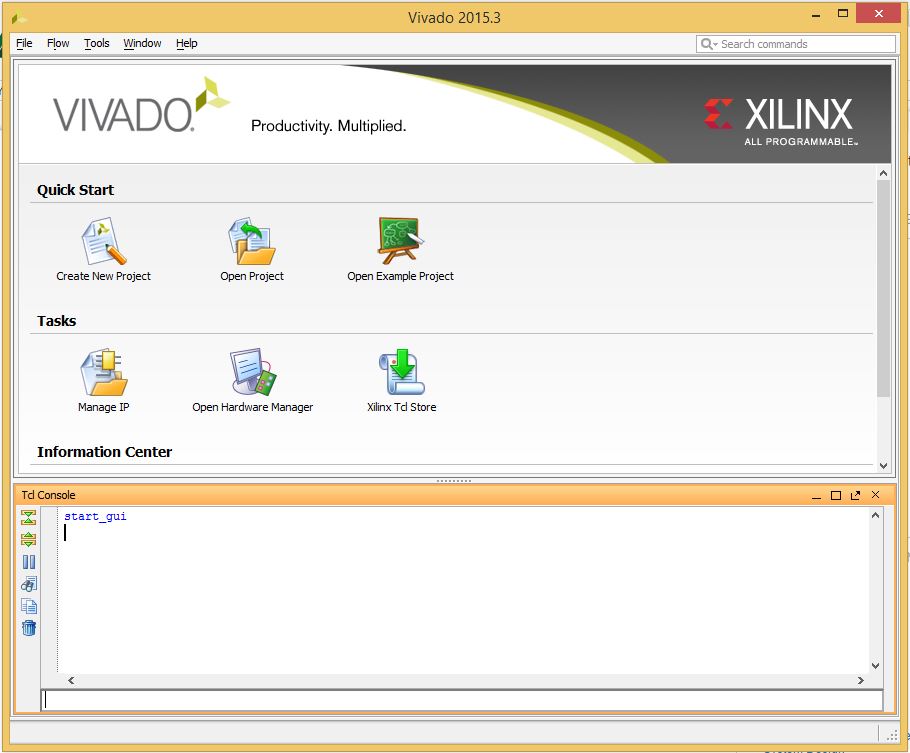
Task: Open the Help menu
Action: [x=186, y=44]
